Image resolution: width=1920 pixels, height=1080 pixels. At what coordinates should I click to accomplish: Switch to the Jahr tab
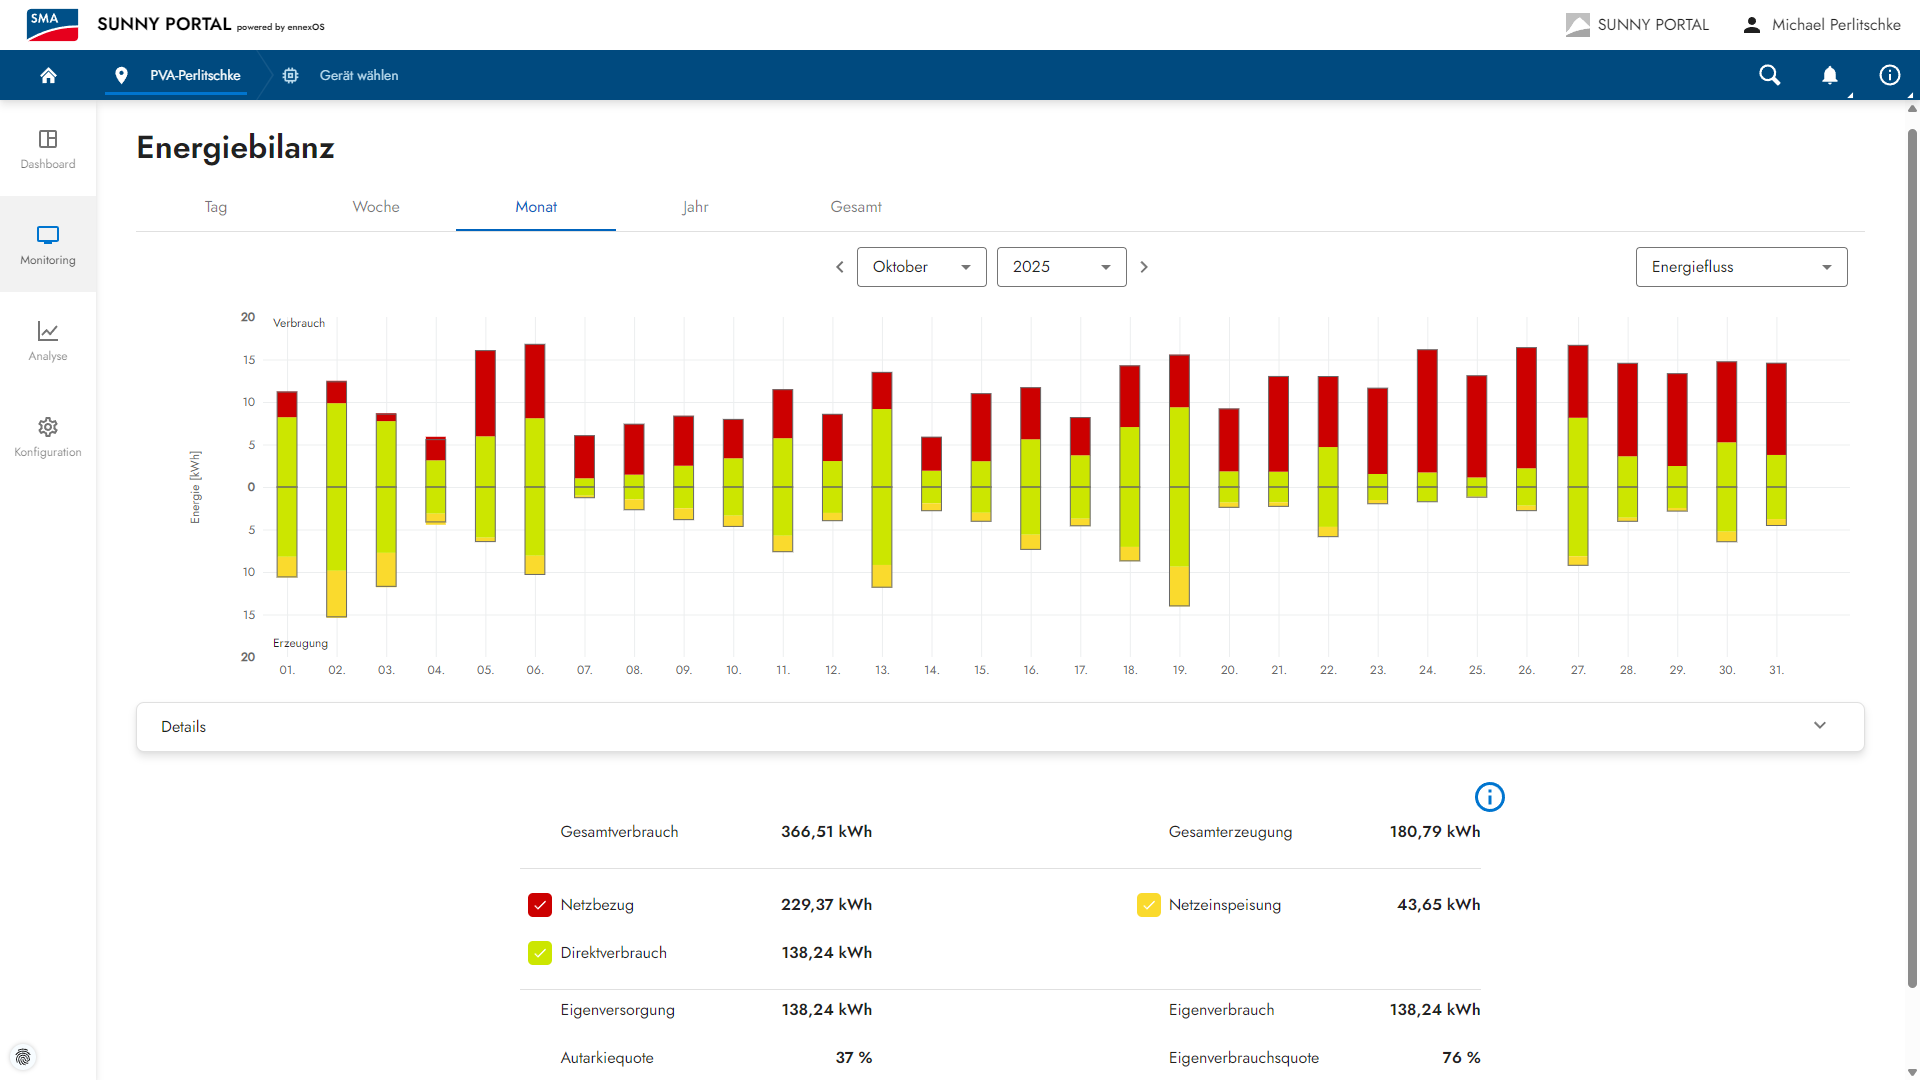pyautogui.click(x=695, y=207)
